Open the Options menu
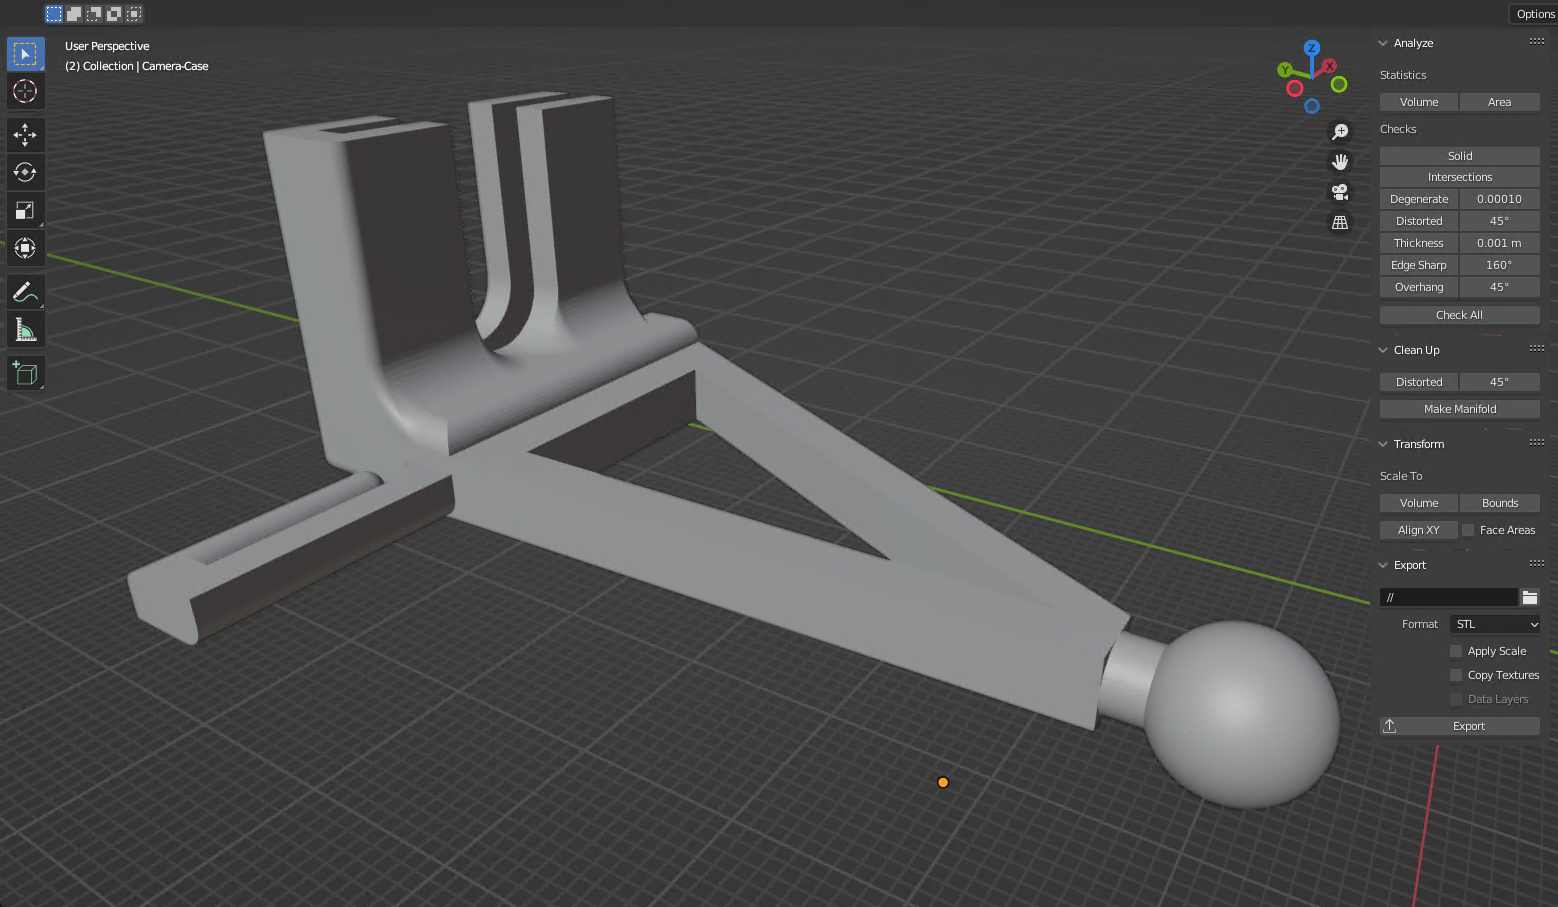 click(1534, 14)
